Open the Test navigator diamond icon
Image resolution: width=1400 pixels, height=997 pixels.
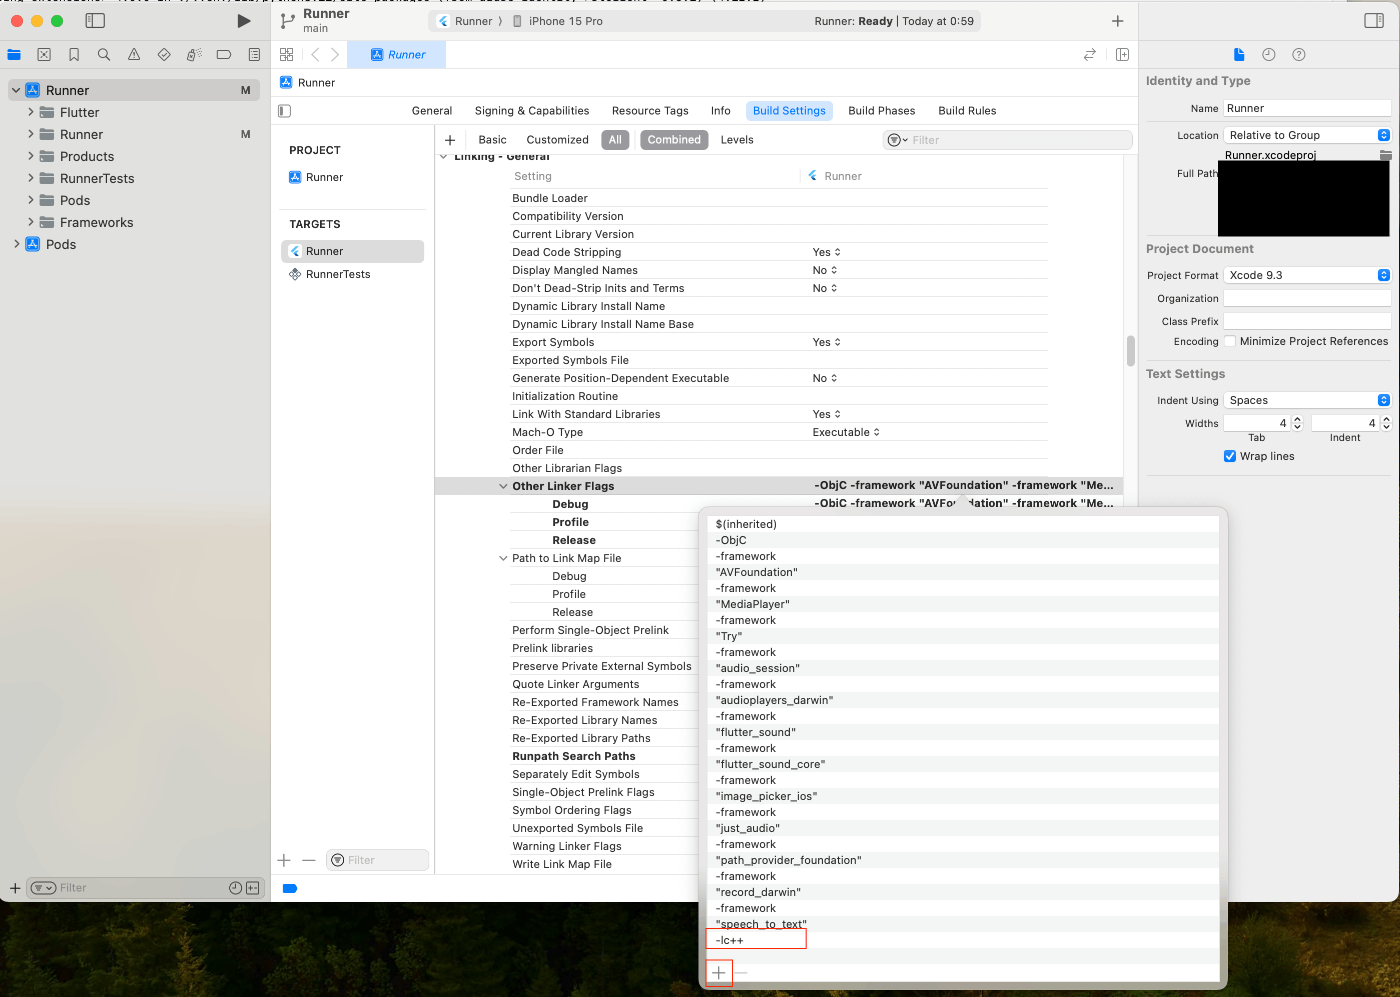tap(164, 55)
